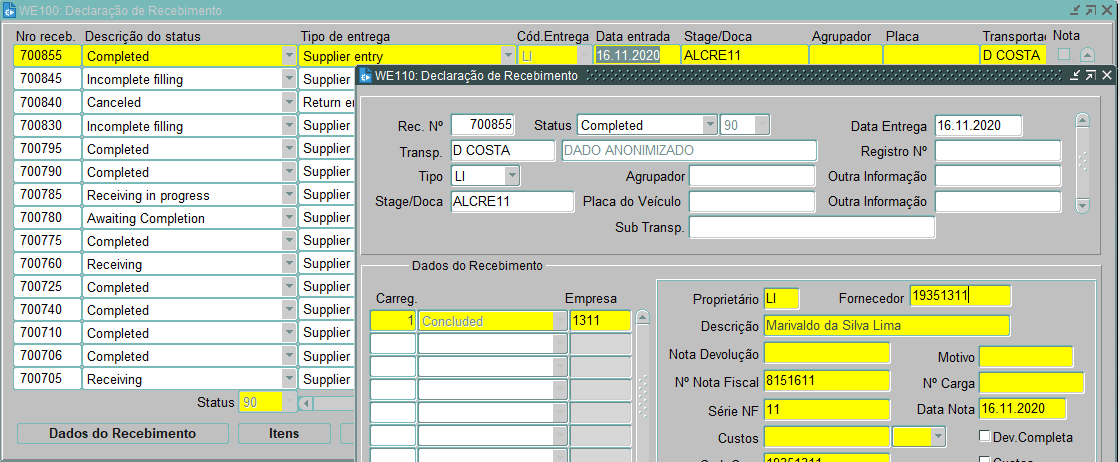The height and width of the screenshot is (462, 1120).
Task: Expand the Tipo dropdown showing LI
Action: tap(511, 176)
